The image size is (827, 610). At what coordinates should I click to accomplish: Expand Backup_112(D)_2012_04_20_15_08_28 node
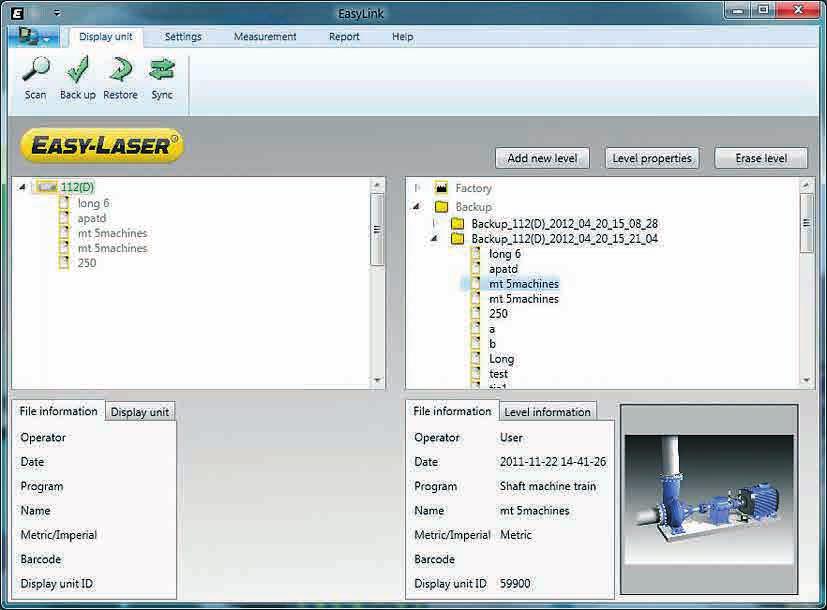click(x=434, y=224)
